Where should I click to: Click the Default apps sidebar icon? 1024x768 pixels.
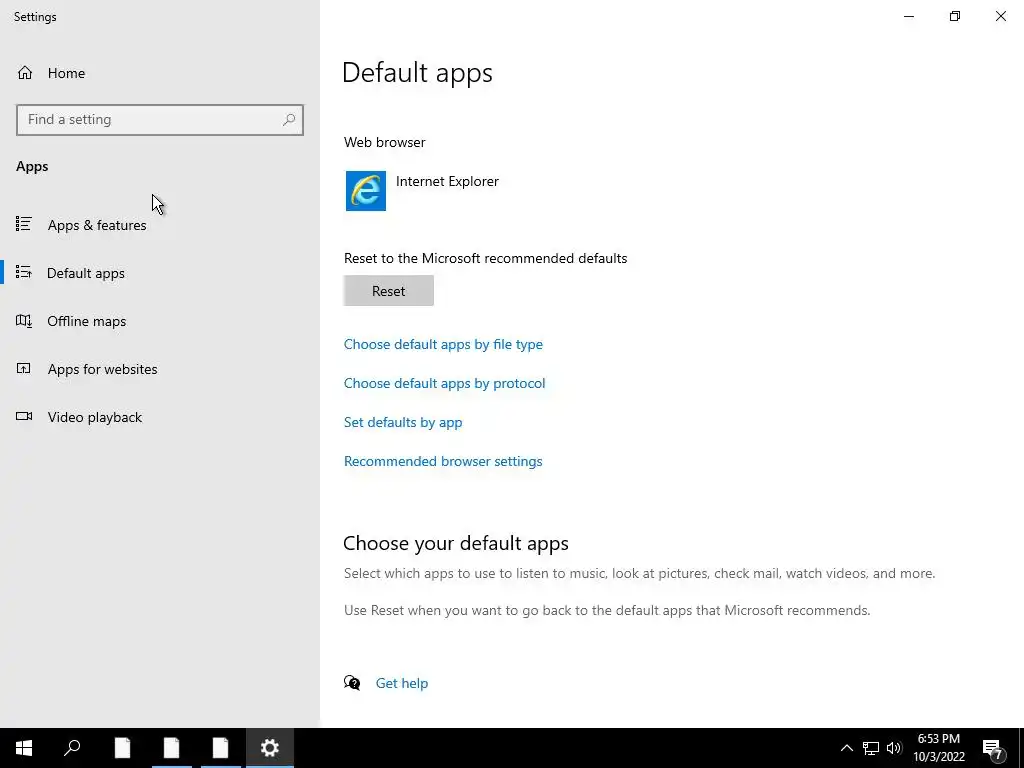click(24, 272)
